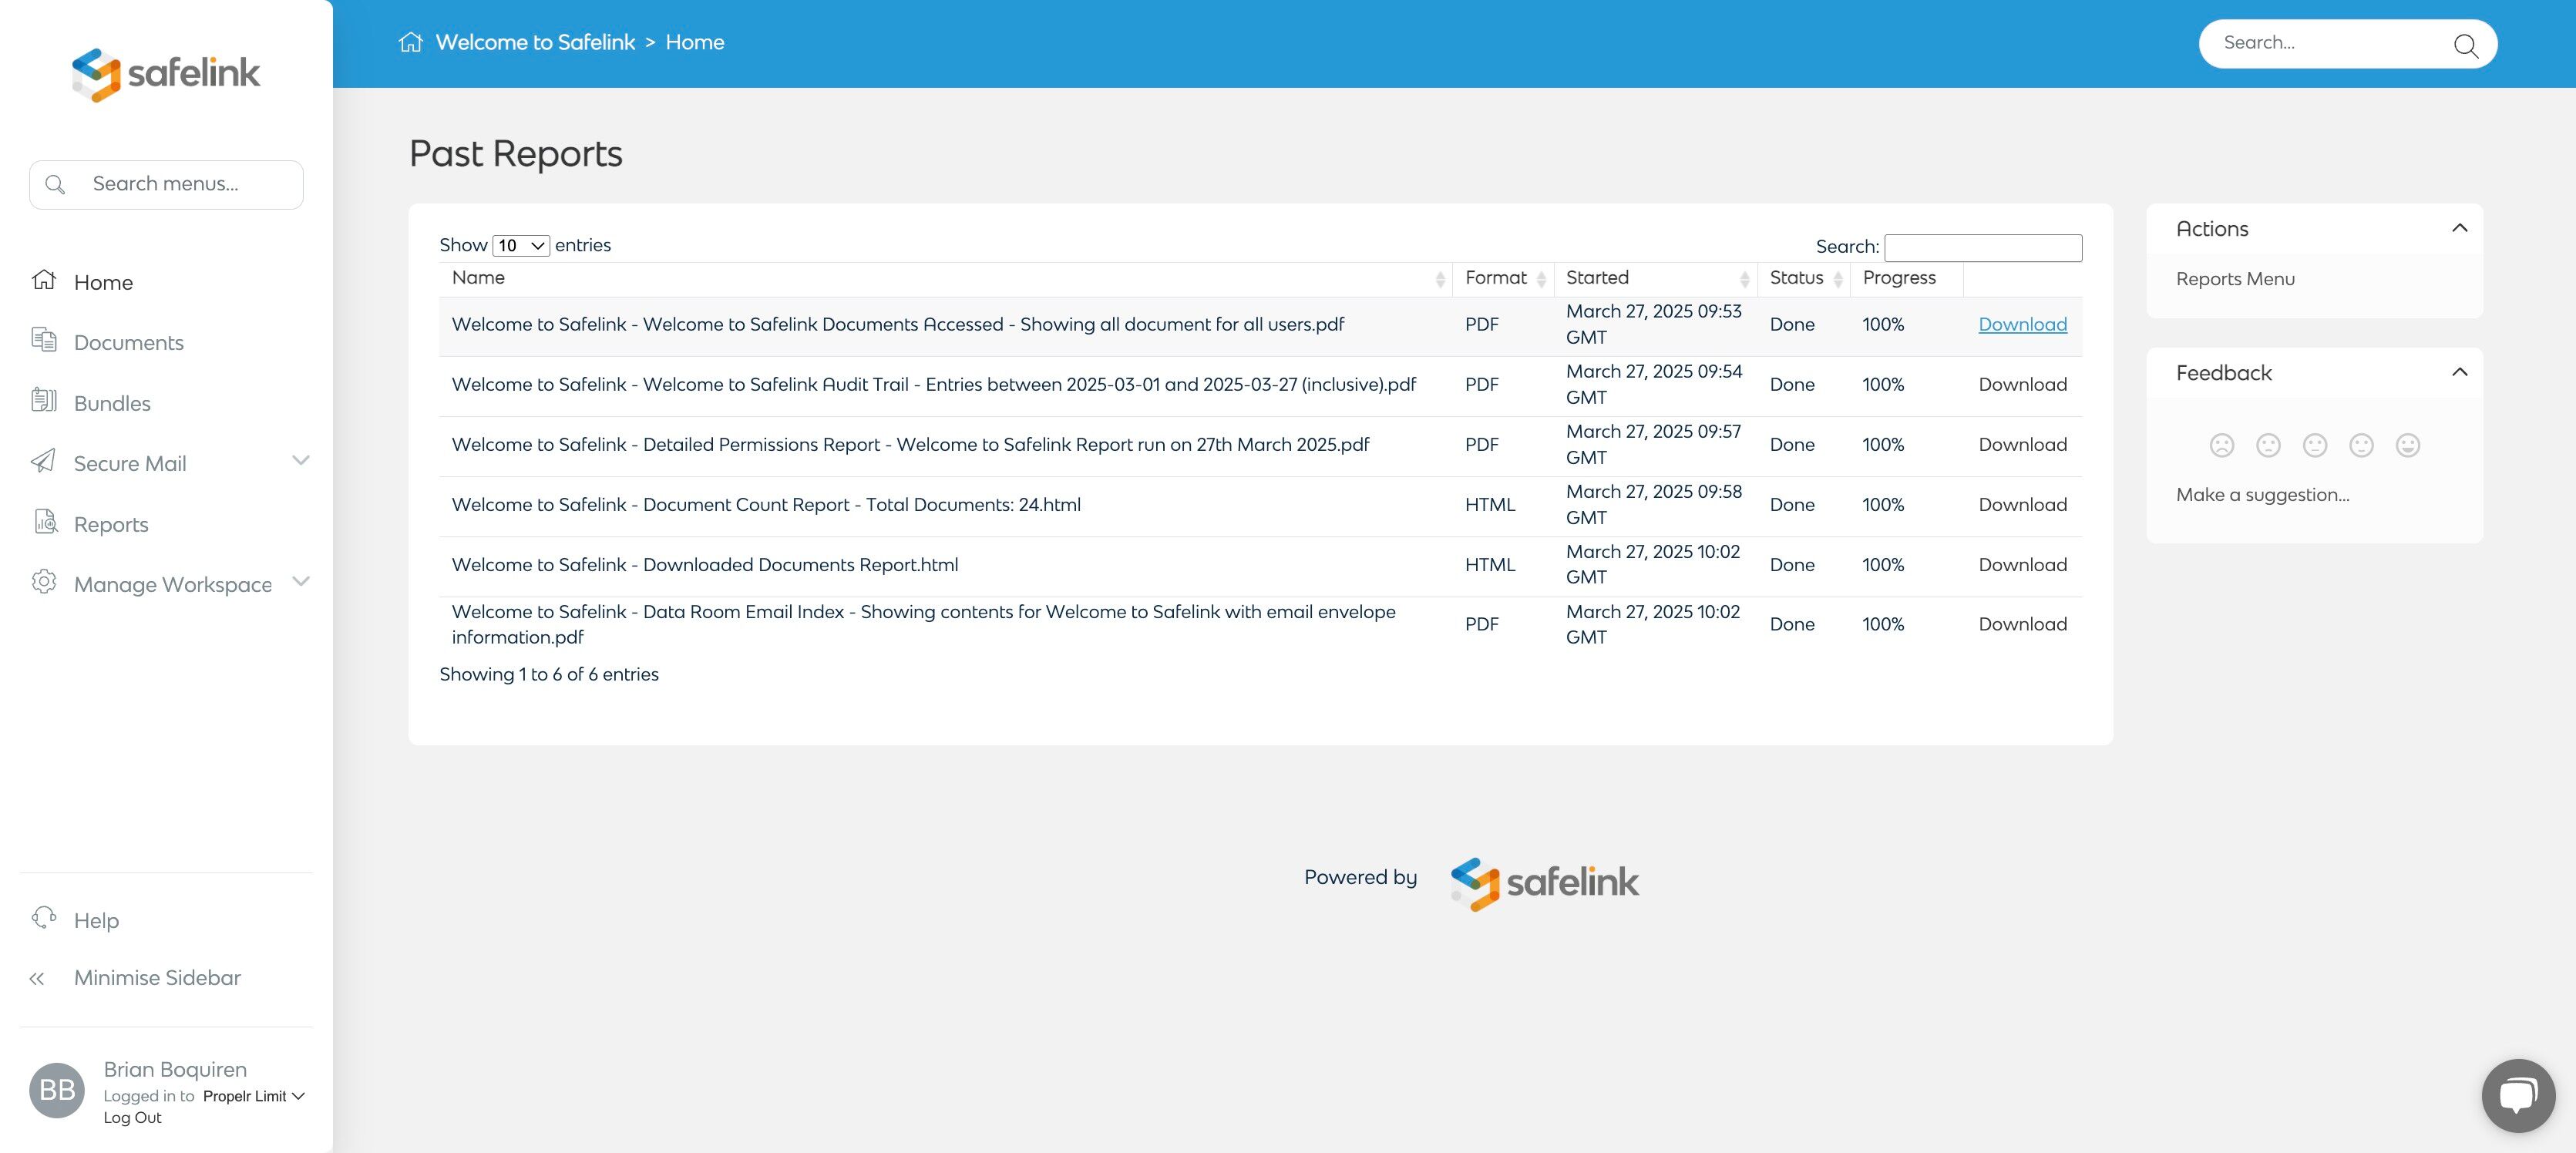Click the magnifier icon in top search
2576x1153 pixels.
point(2465,45)
